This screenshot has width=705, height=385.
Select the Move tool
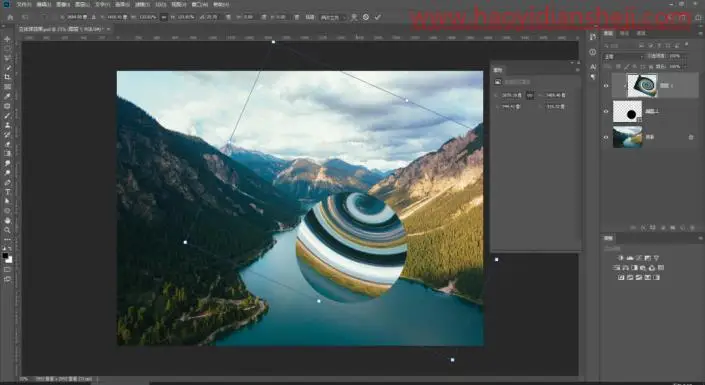[x=7, y=39]
